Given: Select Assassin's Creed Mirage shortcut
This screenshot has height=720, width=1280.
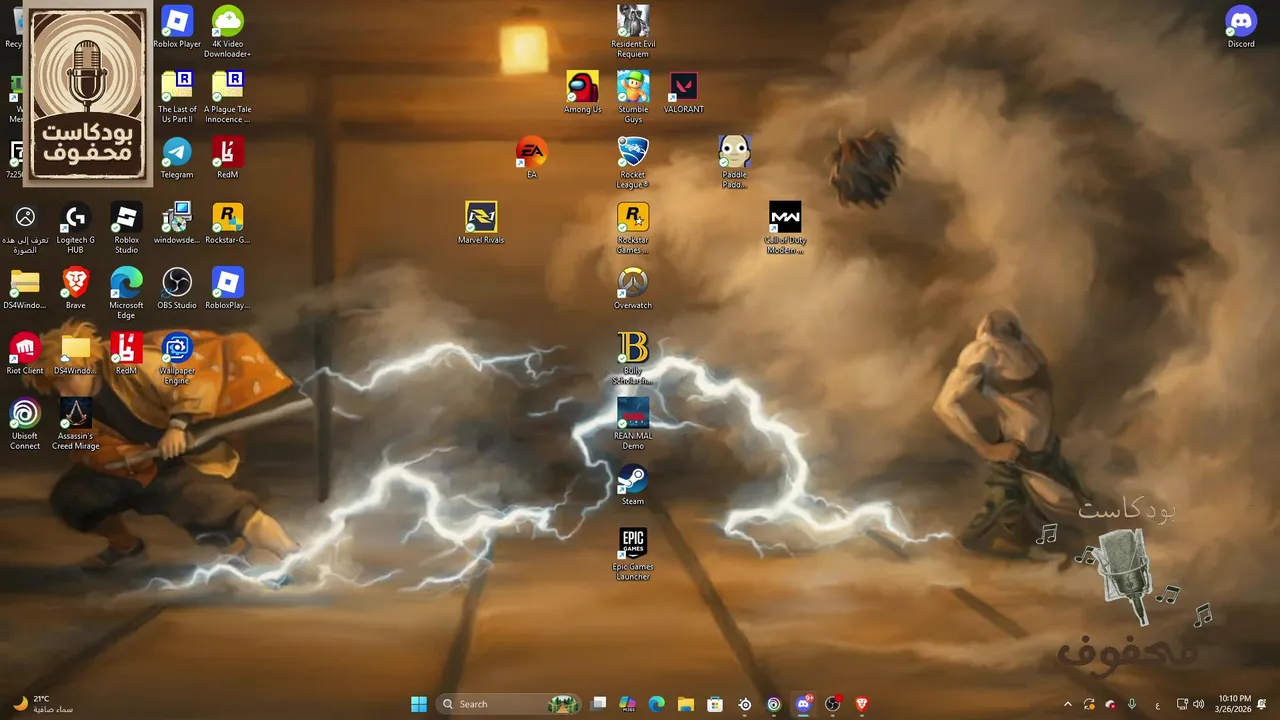Looking at the screenshot, I should [x=75, y=424].
